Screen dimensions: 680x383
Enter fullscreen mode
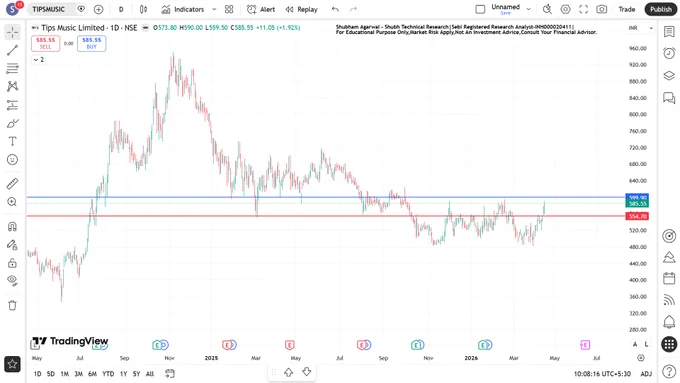pyautogui.click(x=584, y=9)
